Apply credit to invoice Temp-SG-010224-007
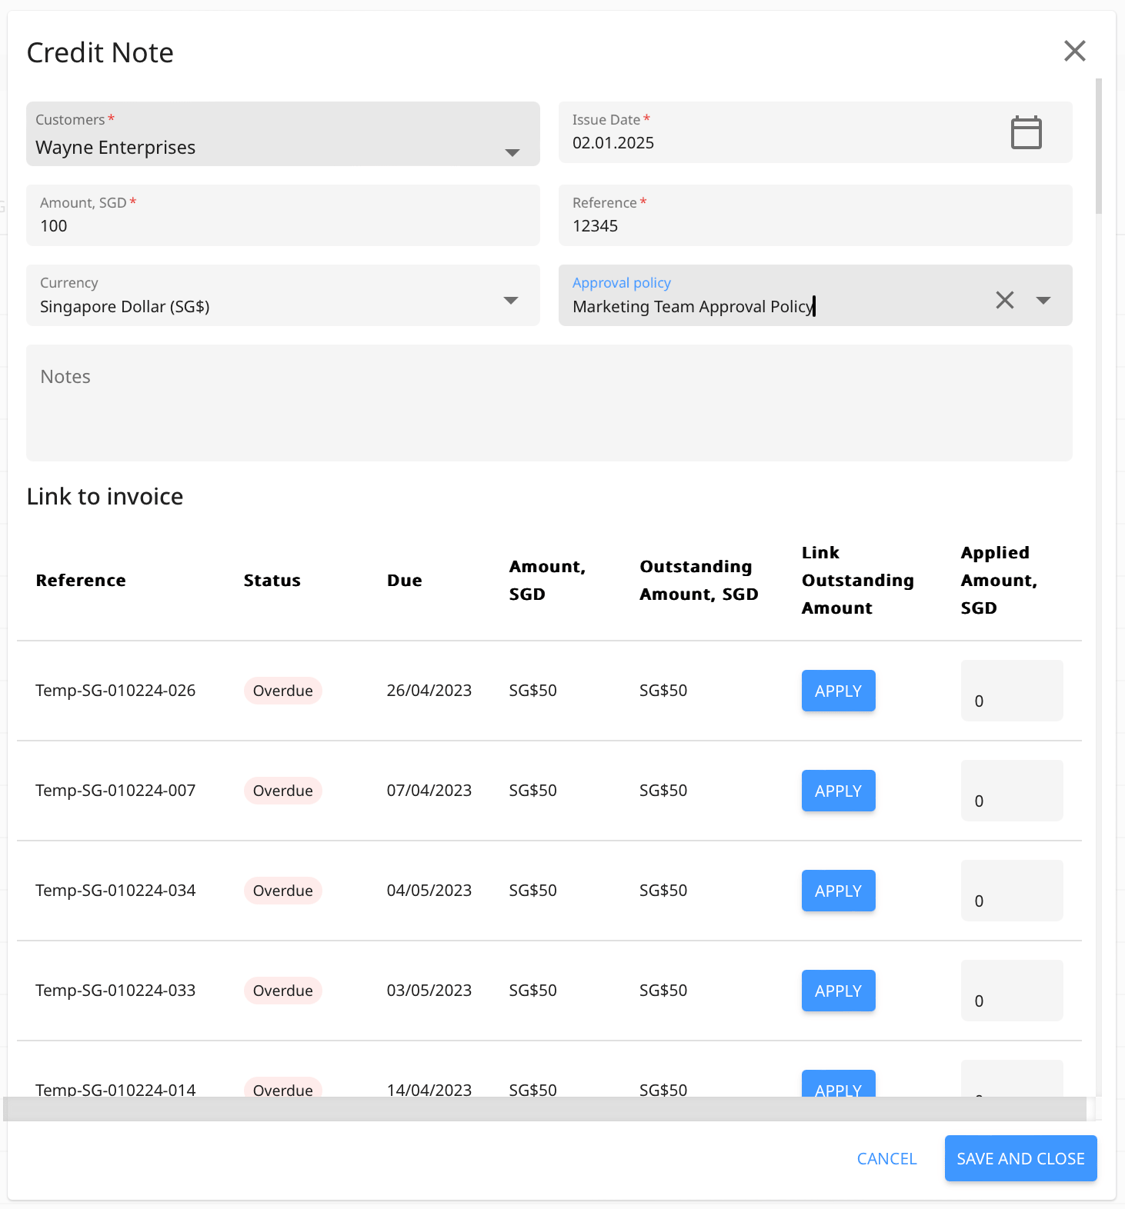The width and height of the screenshot is (1125, 1209). click(x=838, y=790)
